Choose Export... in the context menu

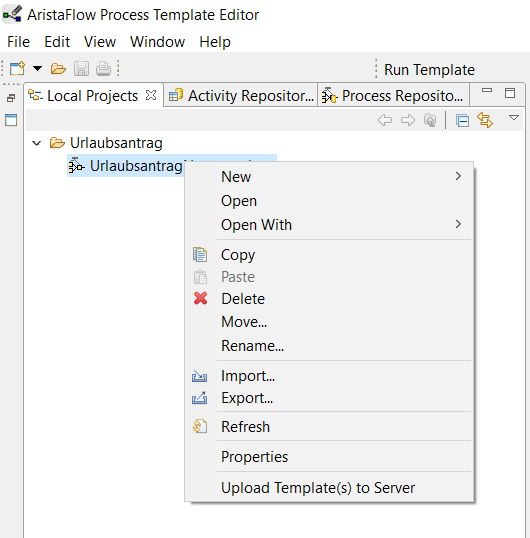[247, 398]
